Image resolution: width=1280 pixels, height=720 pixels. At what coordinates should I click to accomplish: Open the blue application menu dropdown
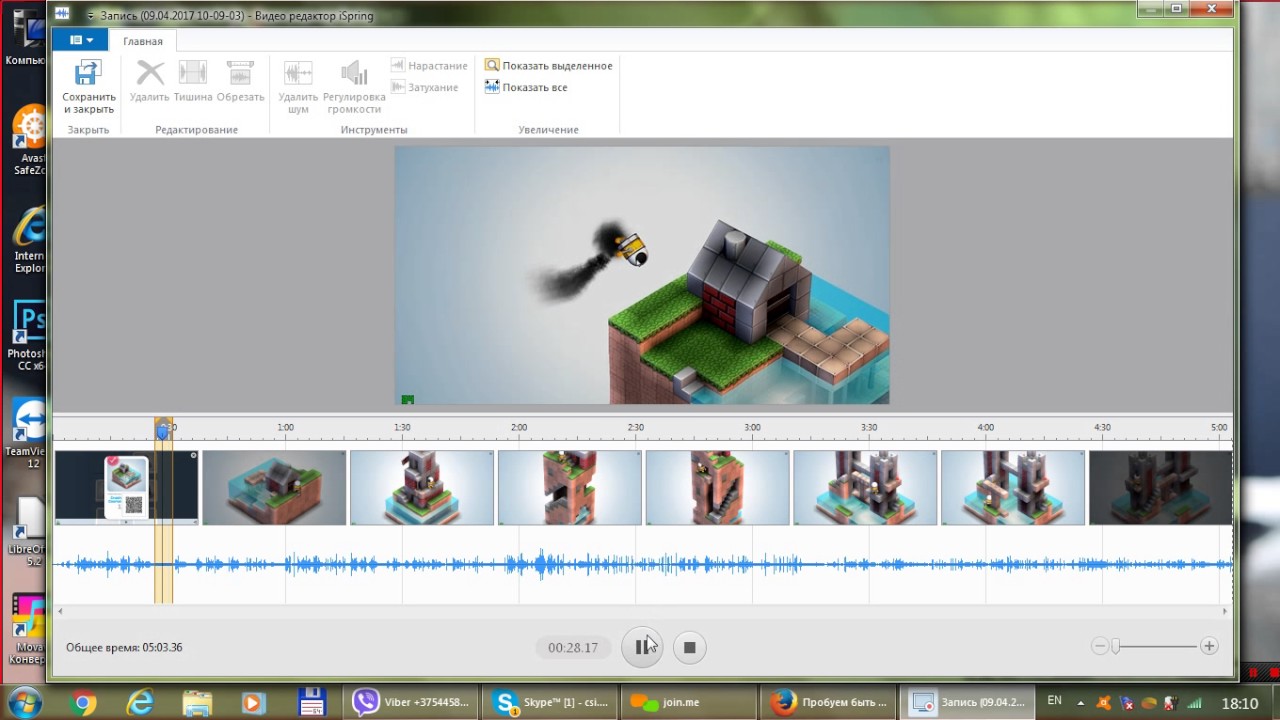[x=80, y=41]
